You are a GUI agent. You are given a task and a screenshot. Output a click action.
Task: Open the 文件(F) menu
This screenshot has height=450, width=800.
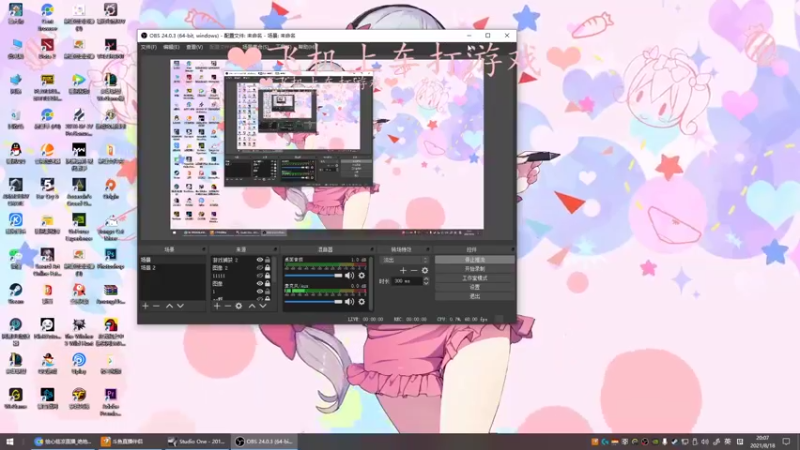point(148,47)
